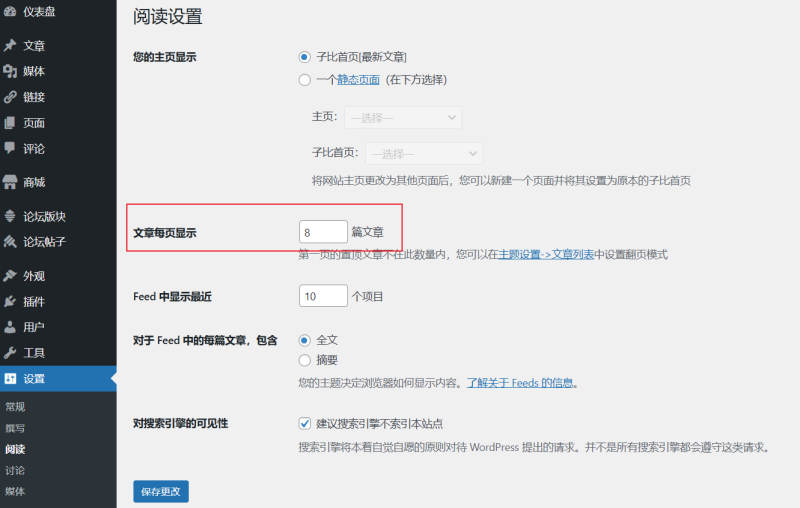This screenshot has width=800, height=508.
Task: Click the 文章 pushpin icon
Action: click(x=10, y=45)
